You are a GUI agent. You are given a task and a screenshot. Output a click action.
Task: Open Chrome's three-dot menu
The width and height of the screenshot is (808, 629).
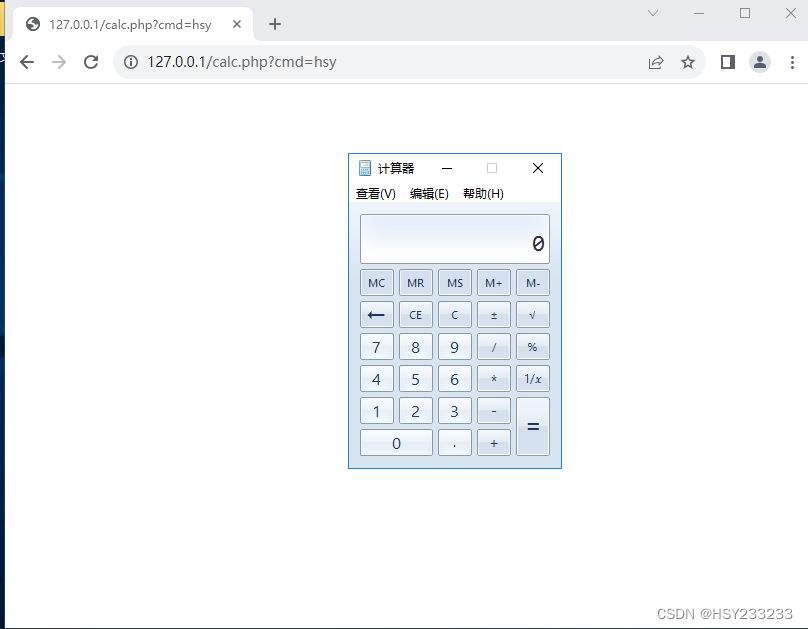pyautogui.click(x=793, y=61)
